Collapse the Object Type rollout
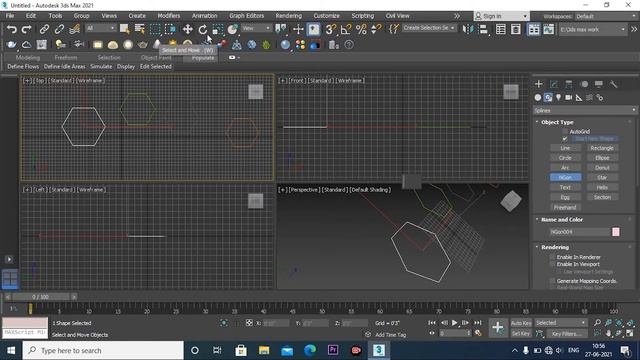This screenshot has height=360, width=640. click(x=557, y=122)
